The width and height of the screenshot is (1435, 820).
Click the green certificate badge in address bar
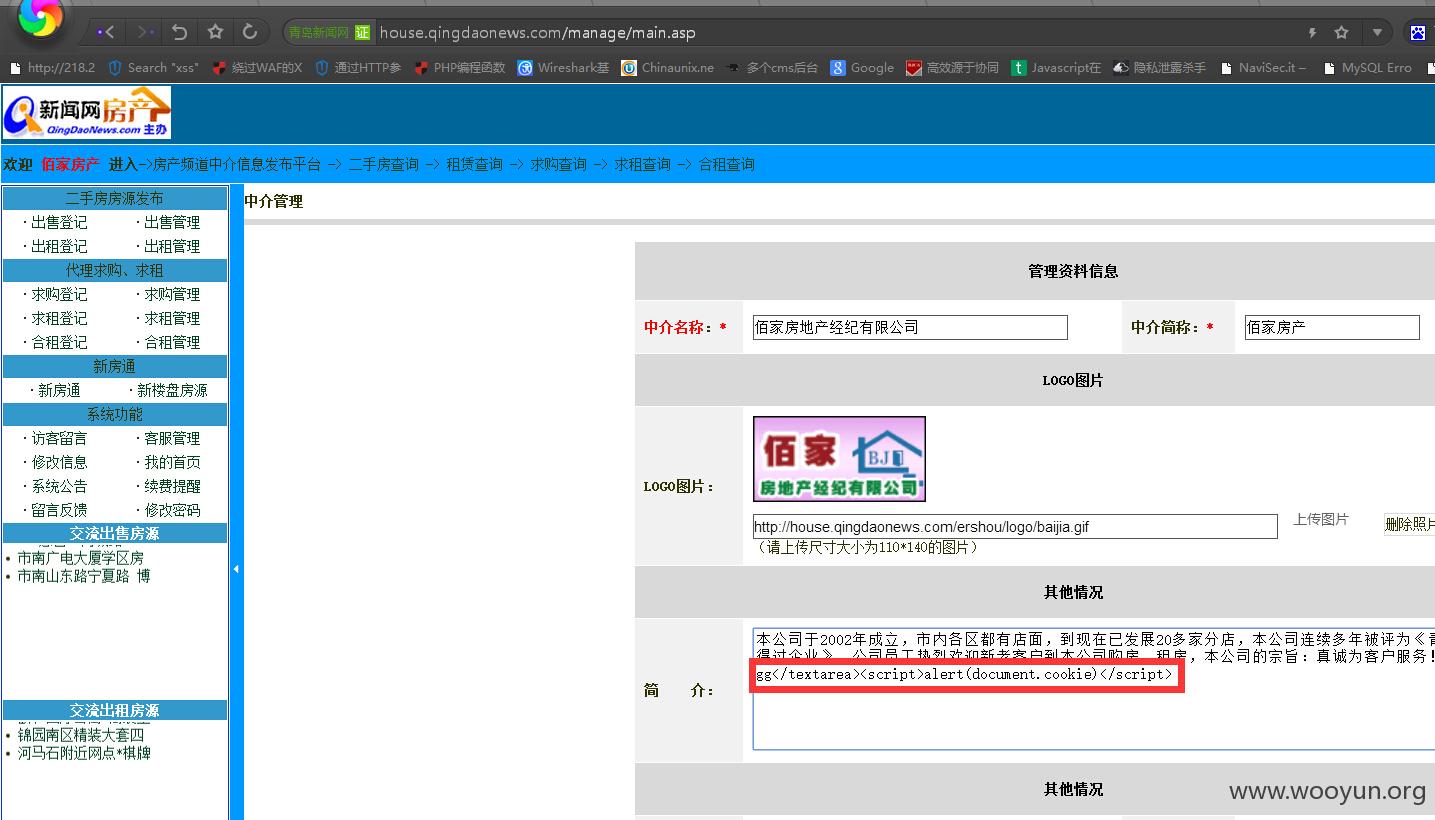[x=362, y=32]
